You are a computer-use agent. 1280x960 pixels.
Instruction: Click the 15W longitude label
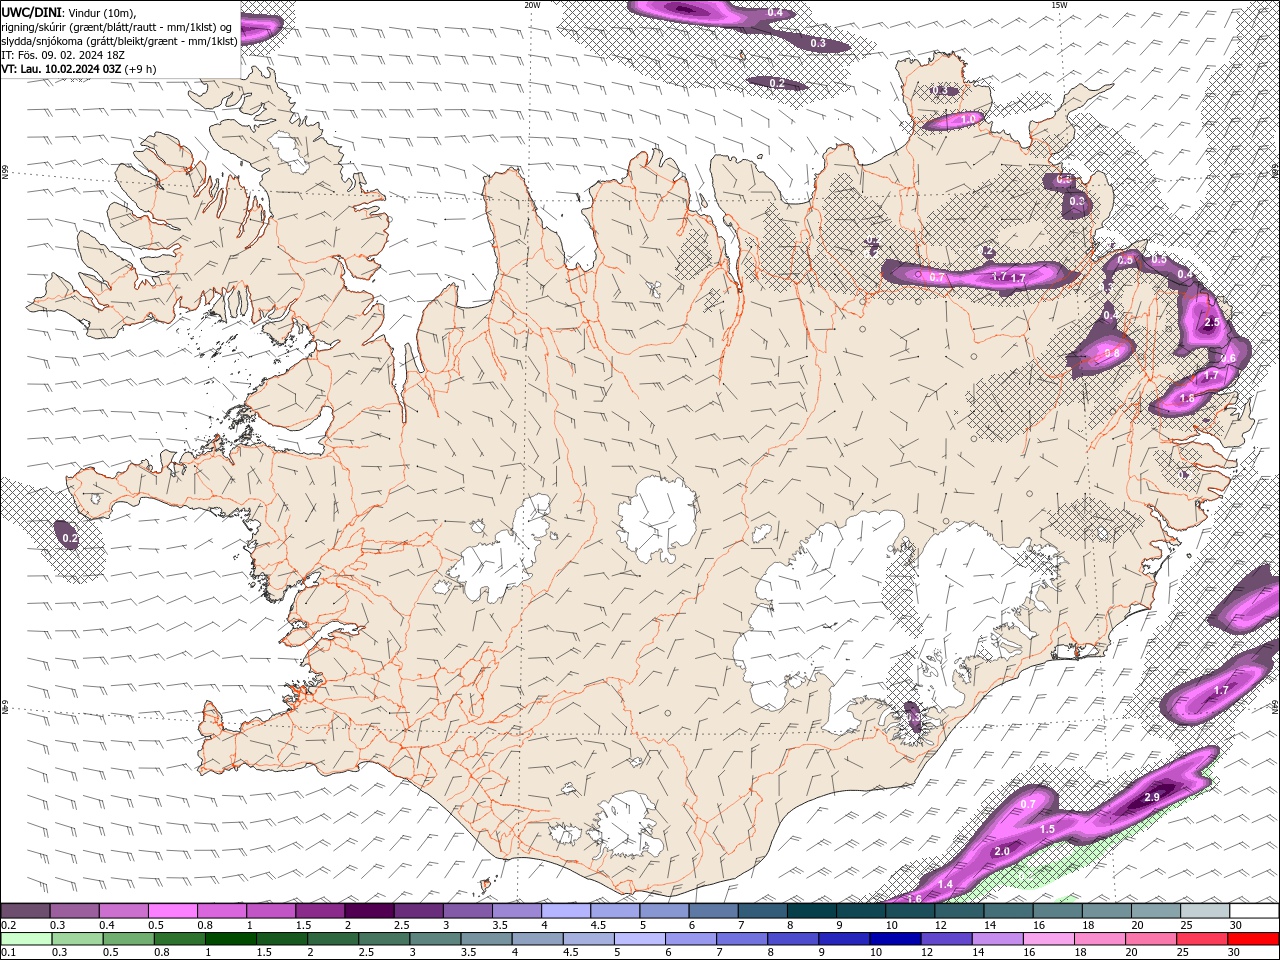(1059, 5)
